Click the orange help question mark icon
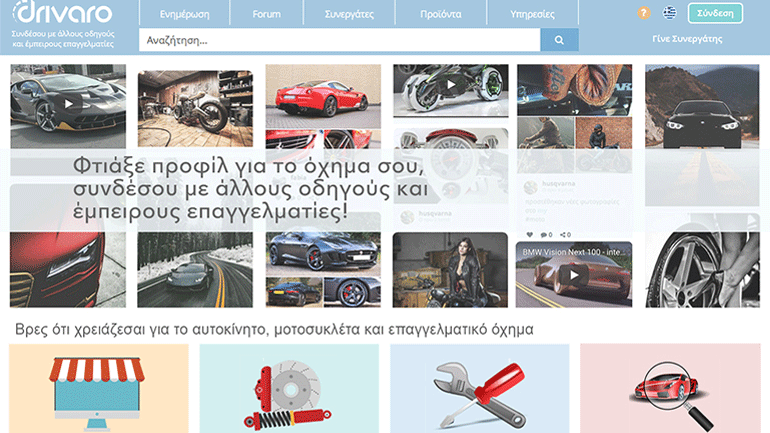Image resolution: width=770 pixels, height=433 pixels. tap(643, 13)
